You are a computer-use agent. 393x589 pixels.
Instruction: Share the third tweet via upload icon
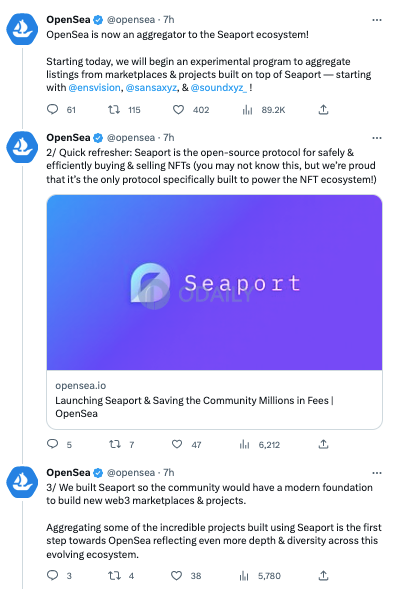click(323, 575)
